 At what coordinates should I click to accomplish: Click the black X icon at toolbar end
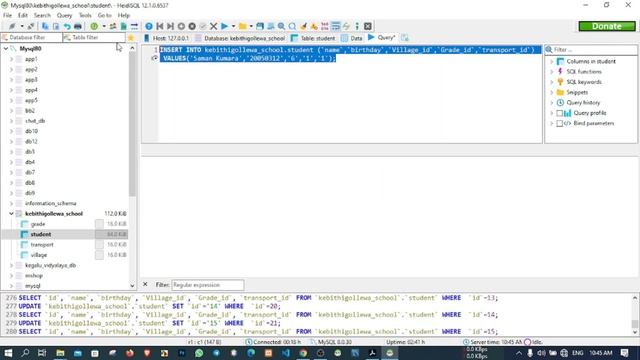[368, 26]
